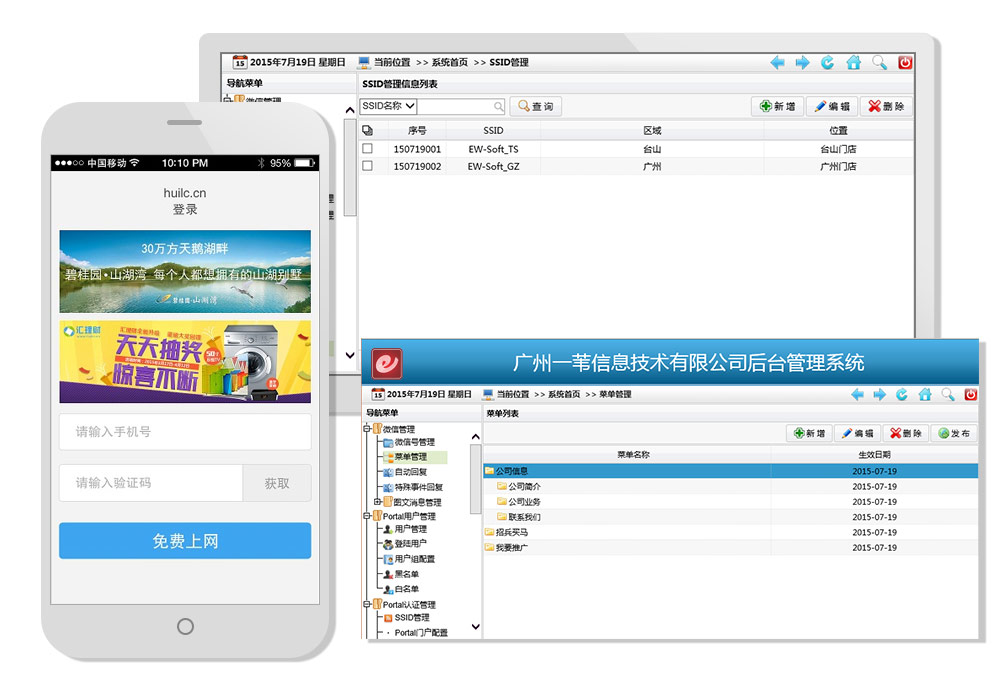Screen dimensions: 1000x696
Task: Tap 天天抽奖 washing machine banner on phone
Action: 186,362
